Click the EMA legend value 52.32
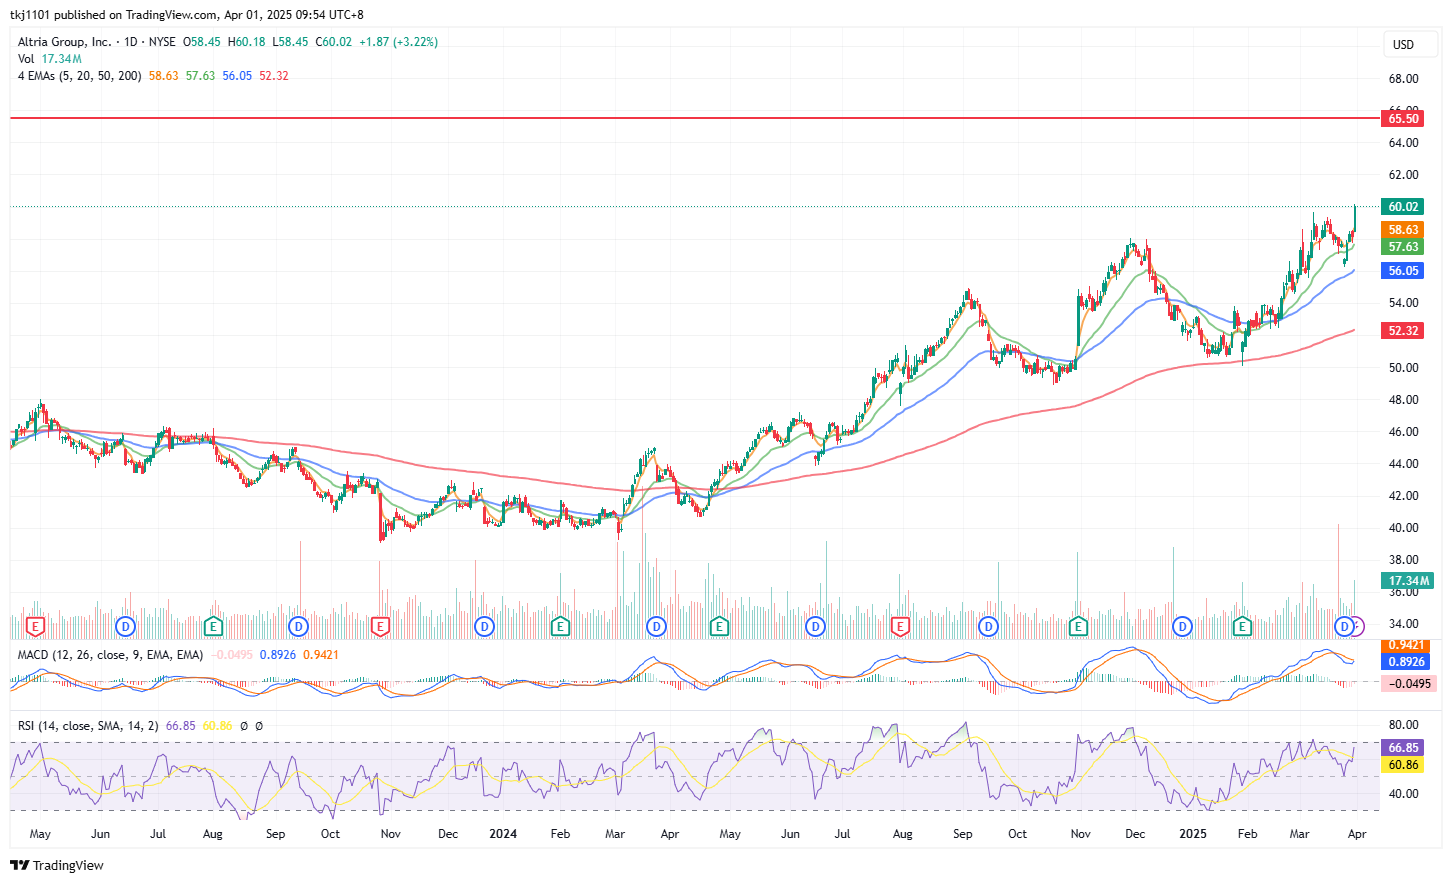 274,76
